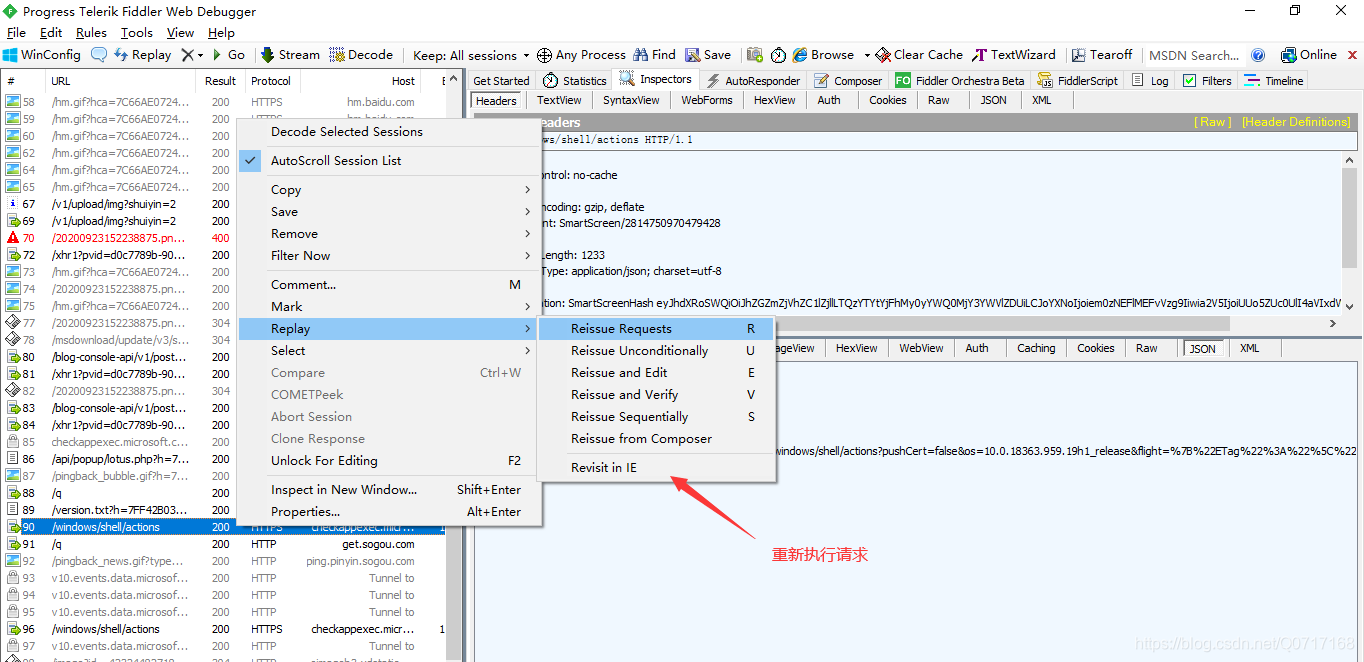Select the request TextView tab
Viewport: 1364px width, 662px height.
pyautogui.click(x=559, y=100)
